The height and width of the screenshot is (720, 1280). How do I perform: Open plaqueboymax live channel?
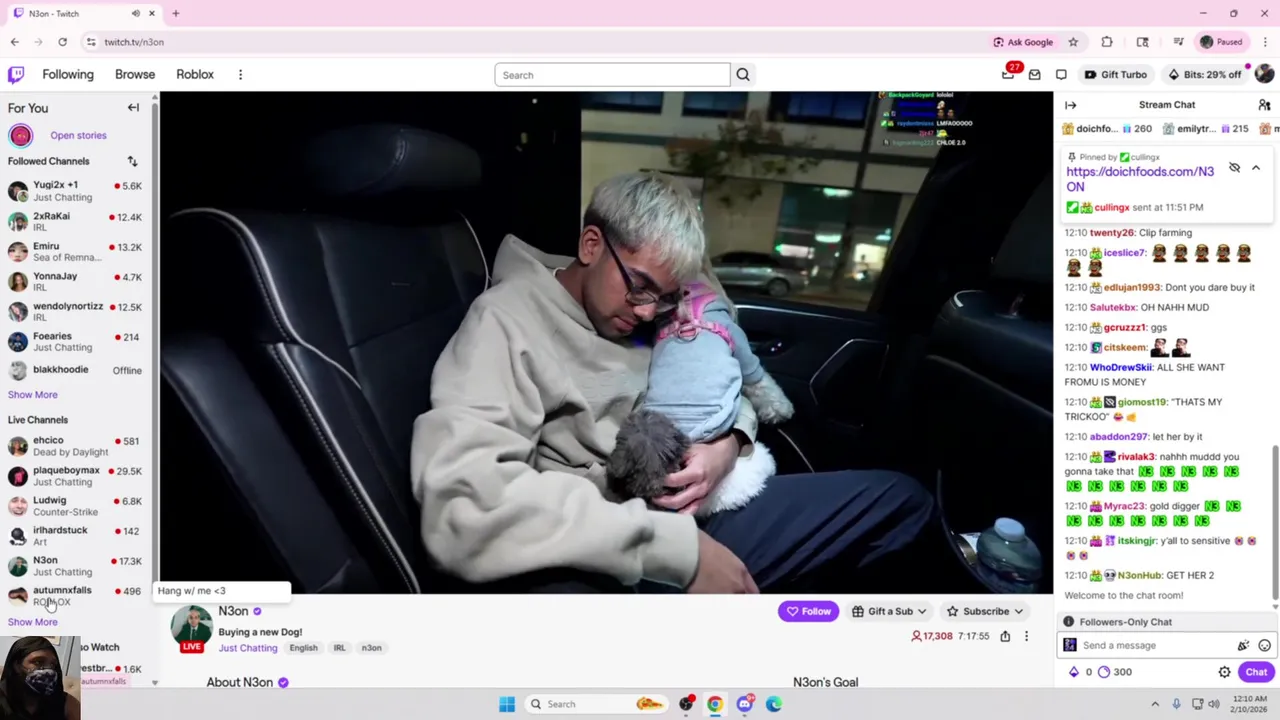tap(76, 476)
